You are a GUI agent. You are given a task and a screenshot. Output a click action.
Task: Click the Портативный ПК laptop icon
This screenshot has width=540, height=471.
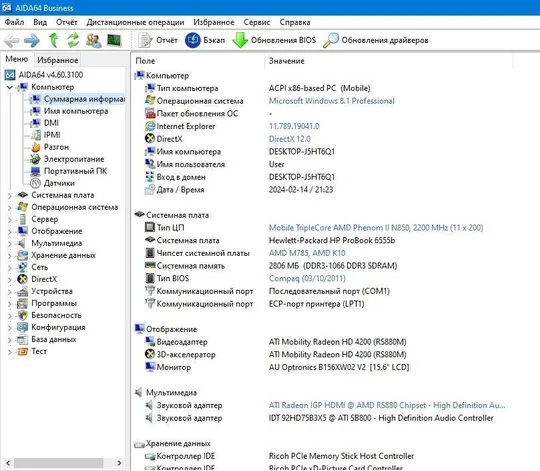pyautogui.click(x=35, y=171)
